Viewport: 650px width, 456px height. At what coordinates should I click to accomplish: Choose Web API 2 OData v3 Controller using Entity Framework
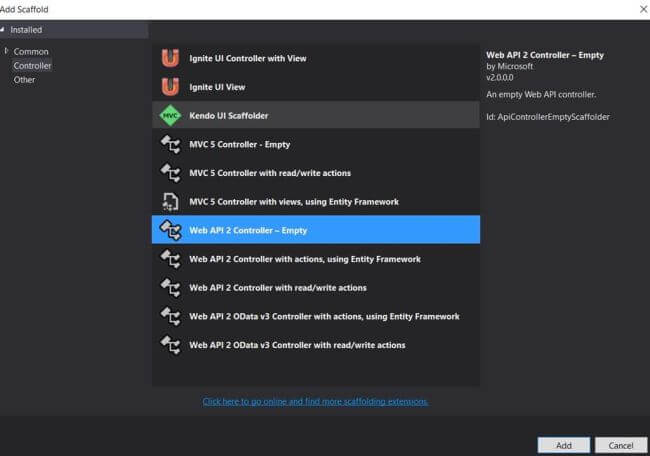pyautogui.click(x=316, y=316)
